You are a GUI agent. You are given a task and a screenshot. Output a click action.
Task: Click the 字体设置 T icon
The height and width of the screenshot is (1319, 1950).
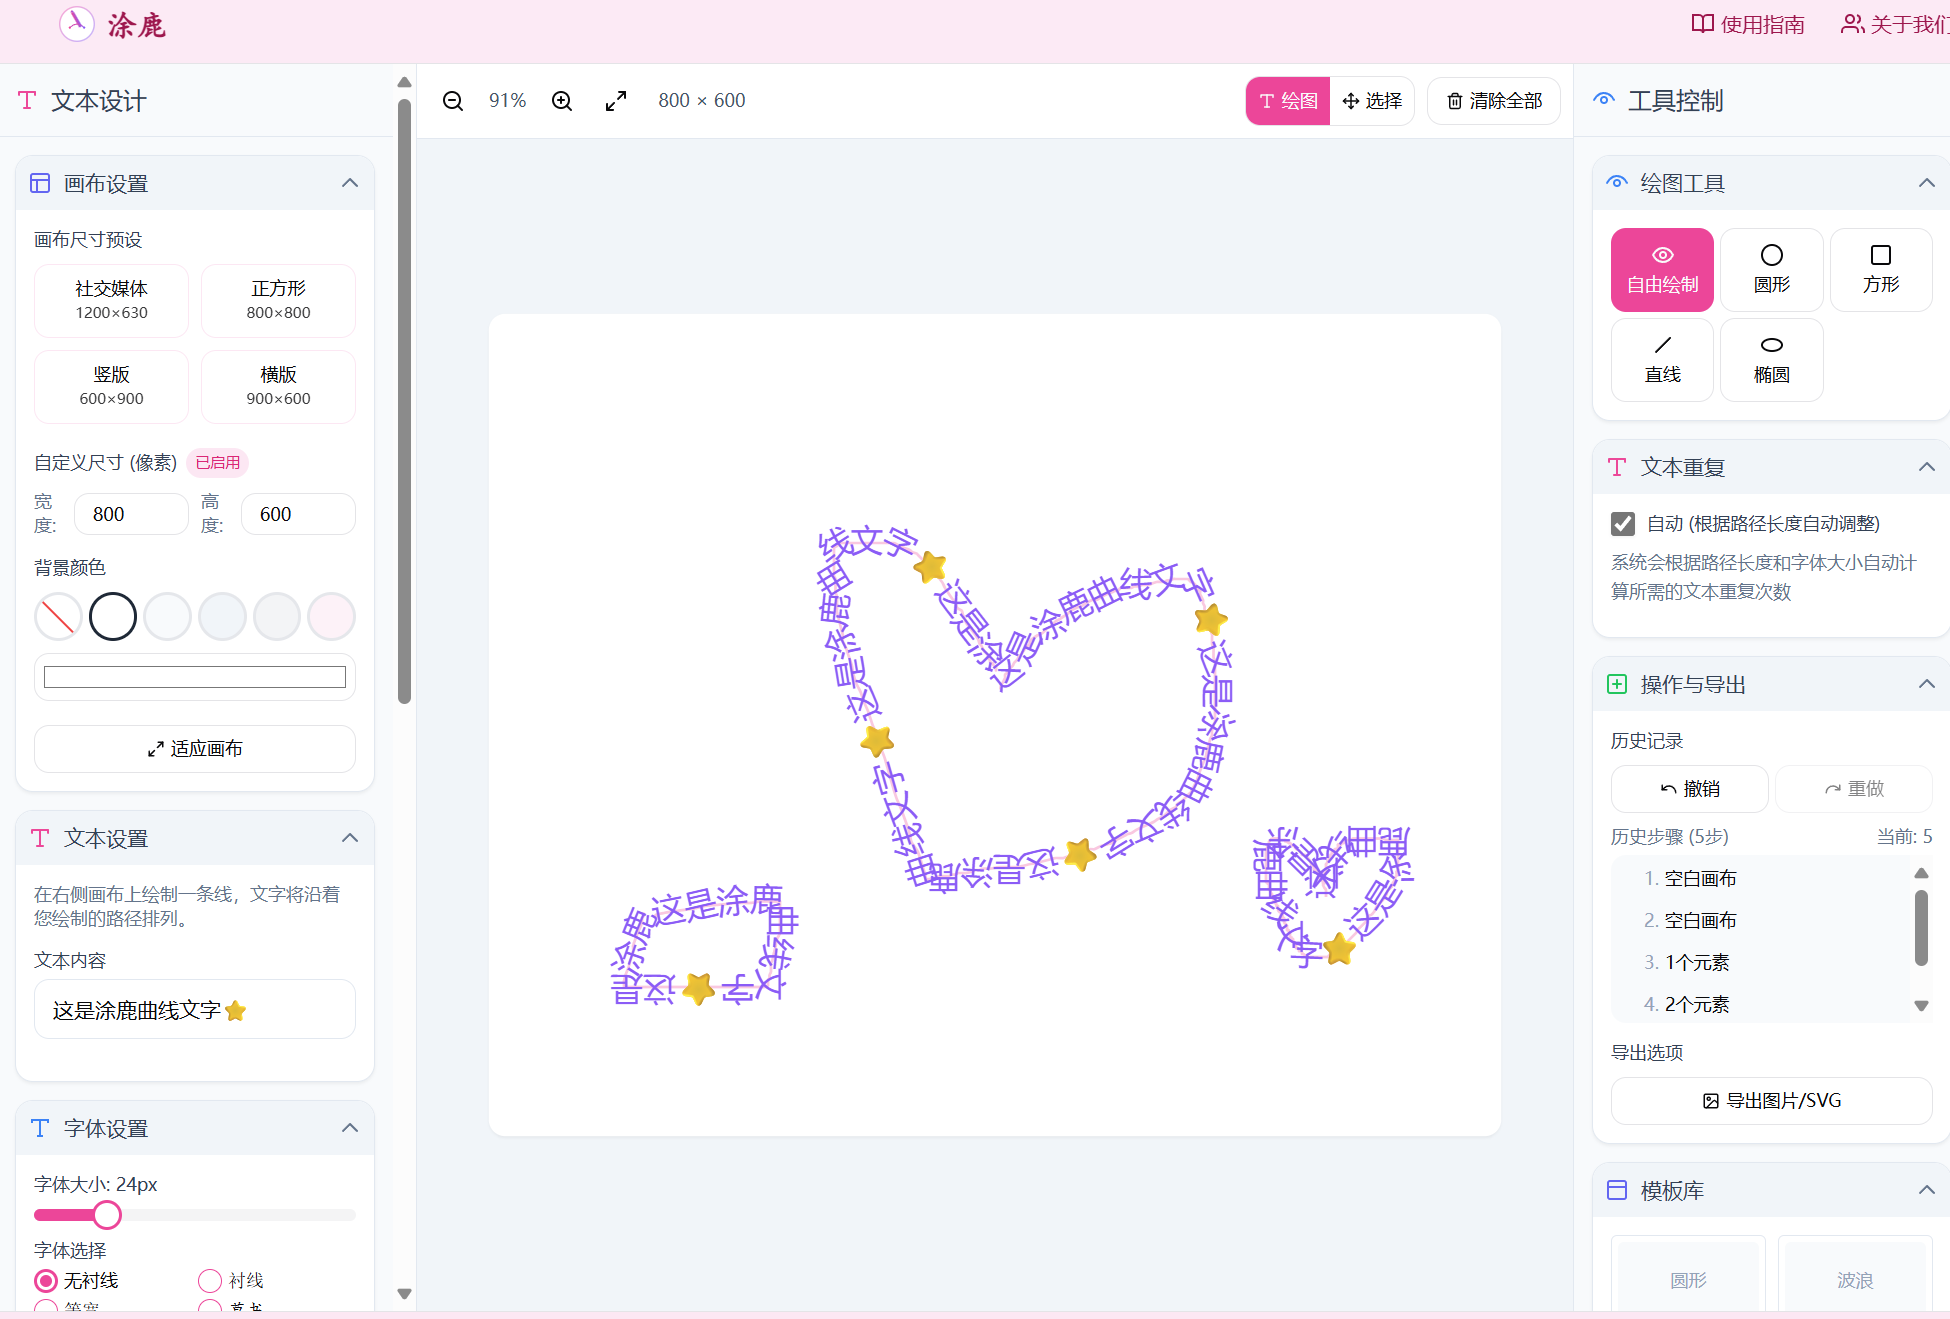pos(40,1128)
